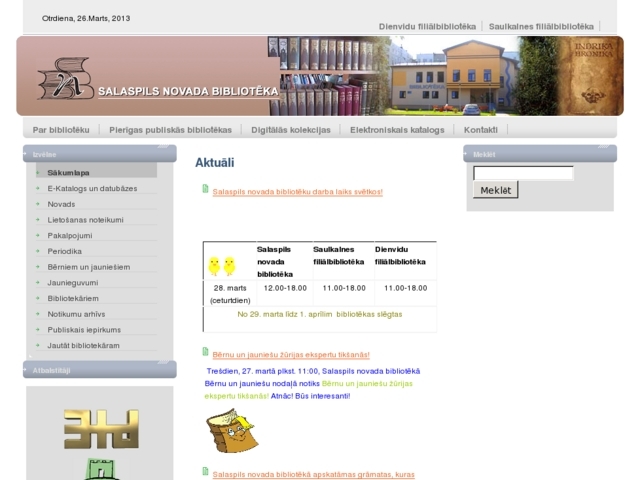Open the Par bibliotēku menu

tap(61, 130)
